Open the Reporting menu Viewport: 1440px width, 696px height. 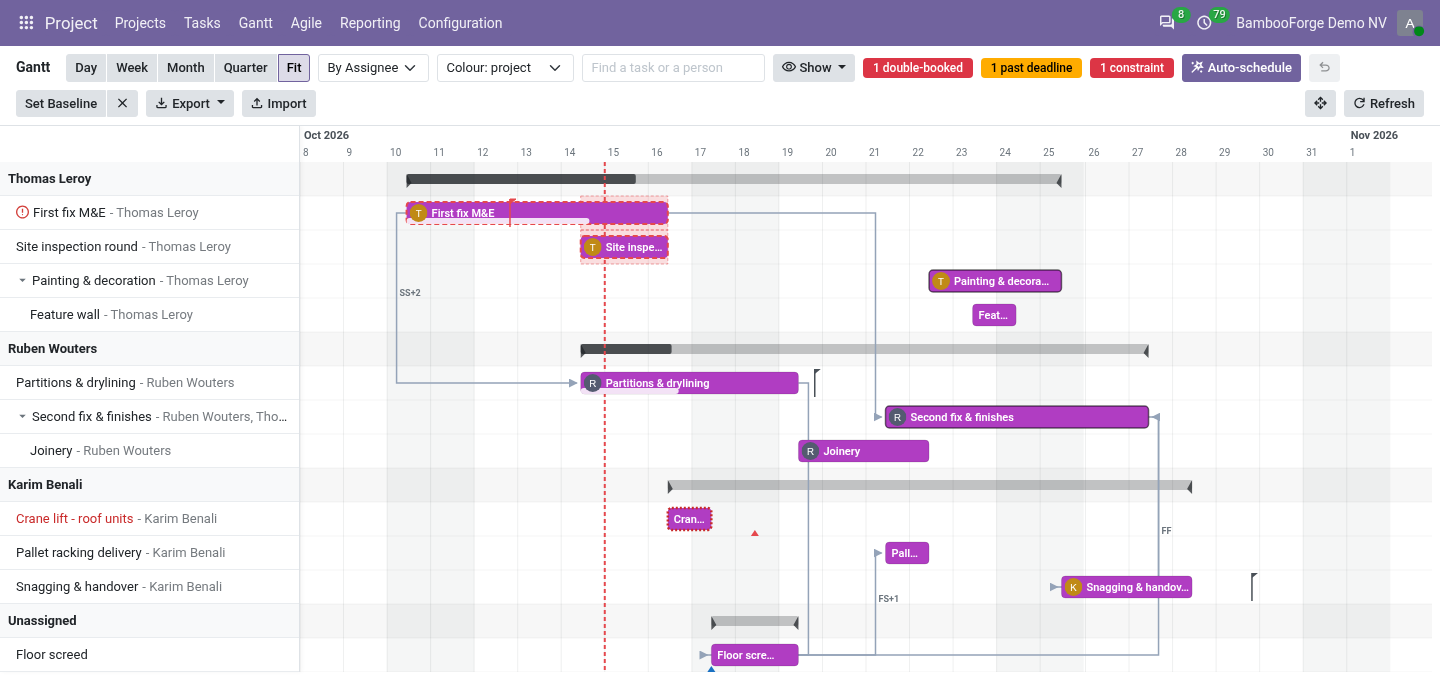point(370,23)
